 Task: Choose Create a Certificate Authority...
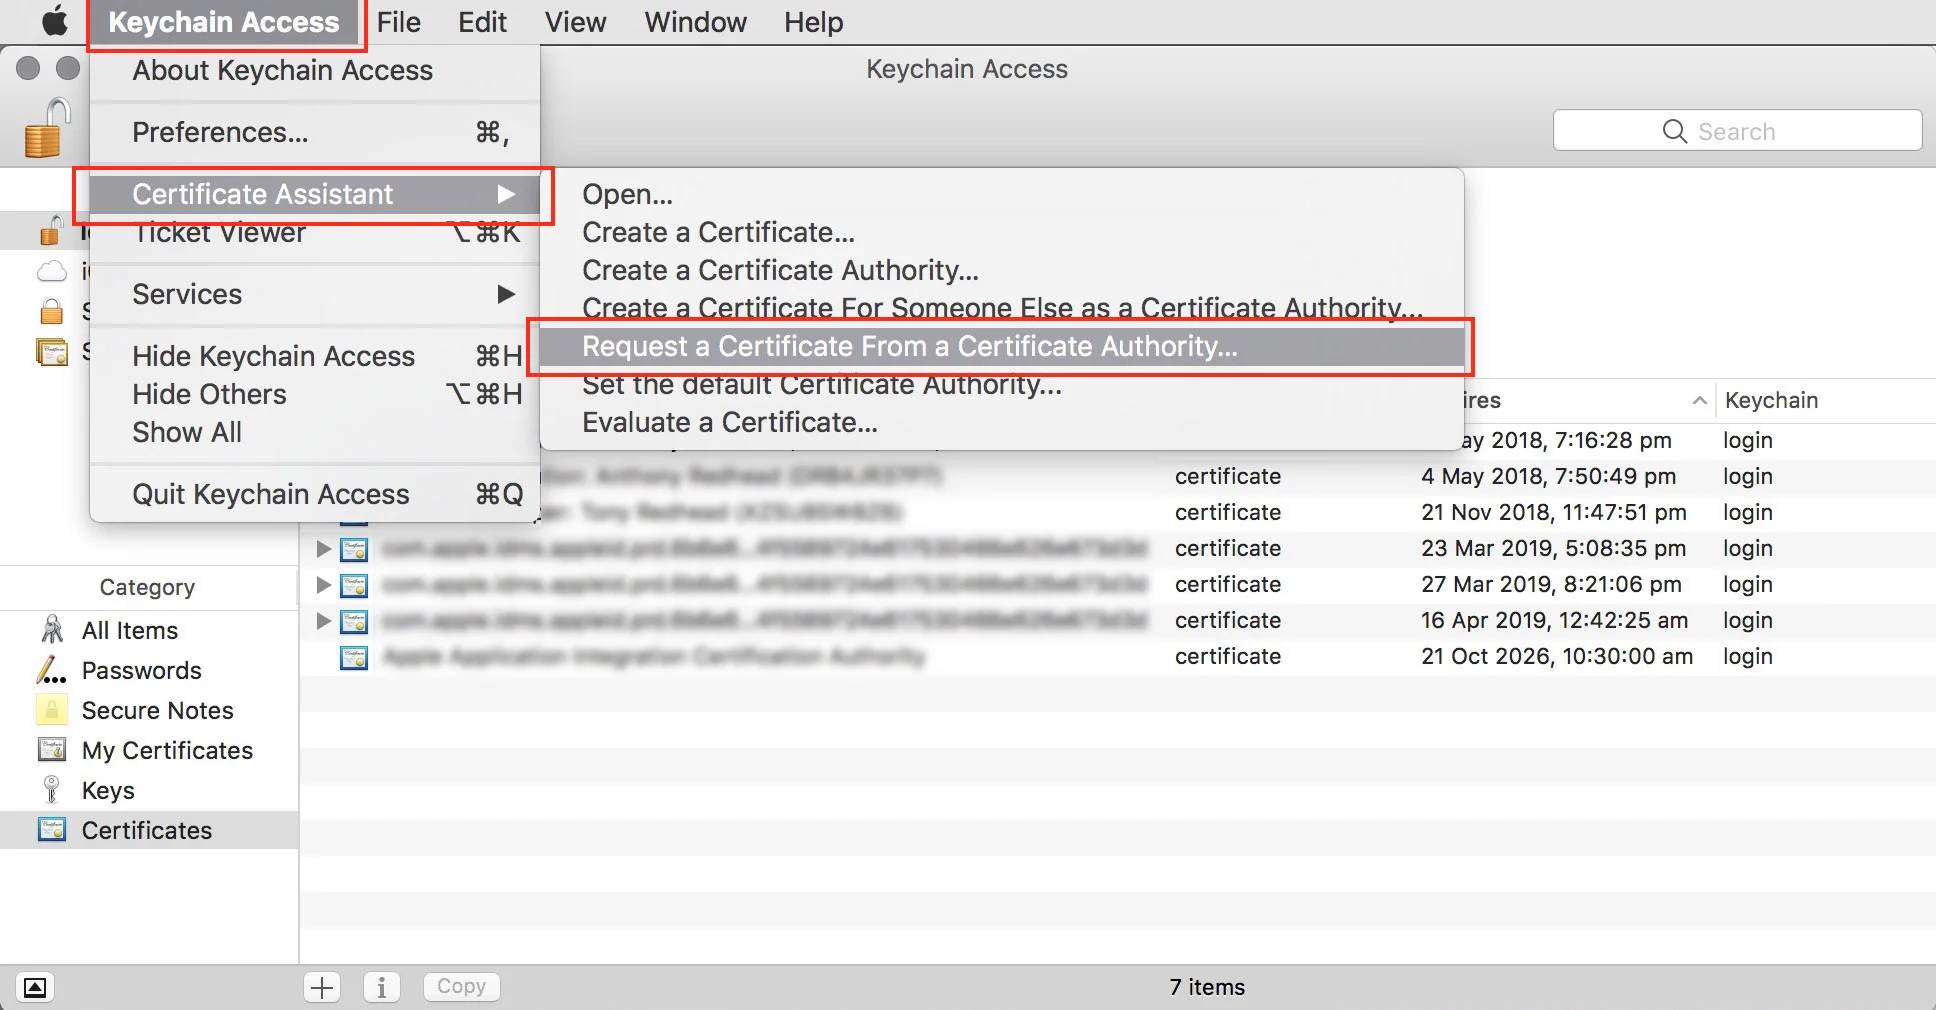click(x=1002, y=270)
